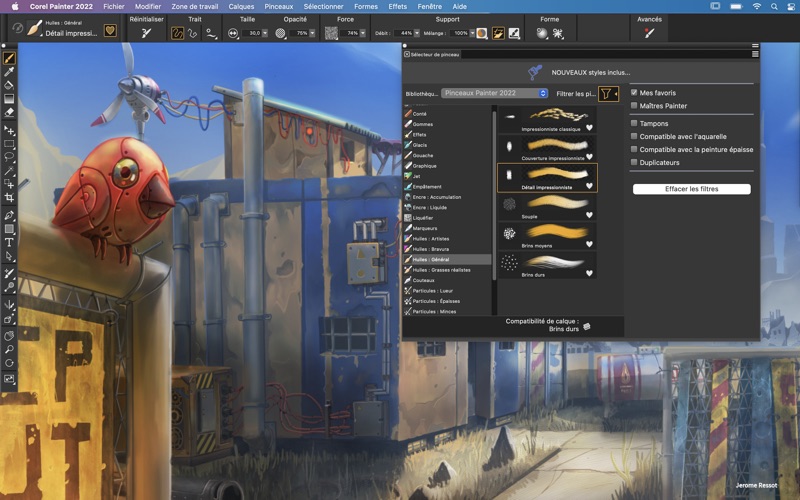Select the Couverture impressionniste brush variant
800x500 pixels.
(547, 148)
